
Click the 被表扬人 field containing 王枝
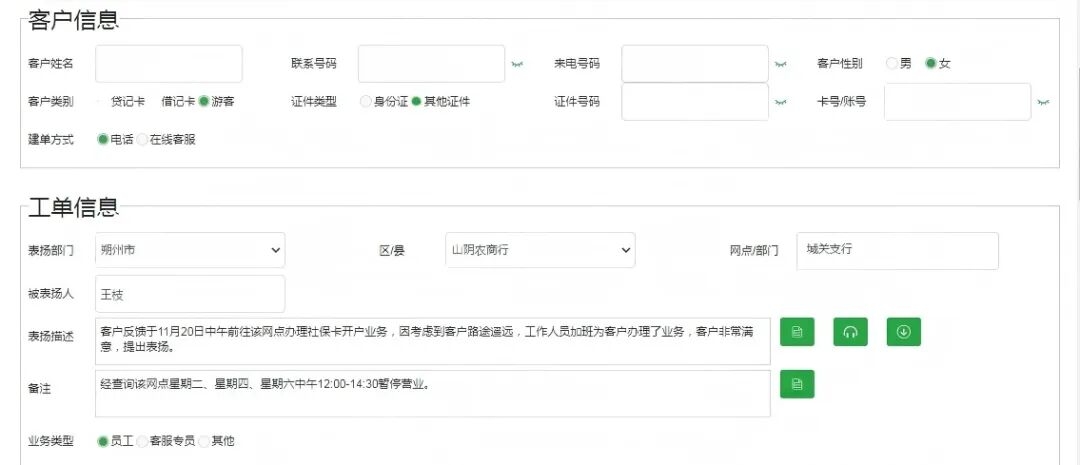click(x=190, y=294)
